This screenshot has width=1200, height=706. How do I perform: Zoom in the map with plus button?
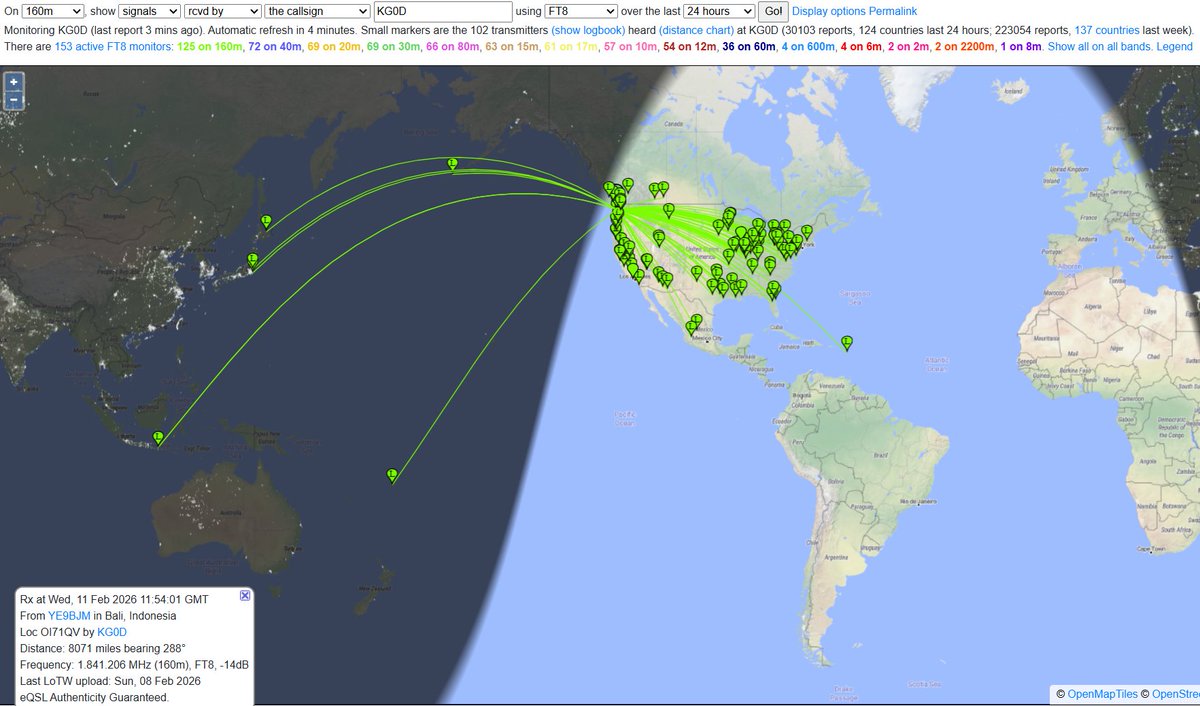click(14, 82)
